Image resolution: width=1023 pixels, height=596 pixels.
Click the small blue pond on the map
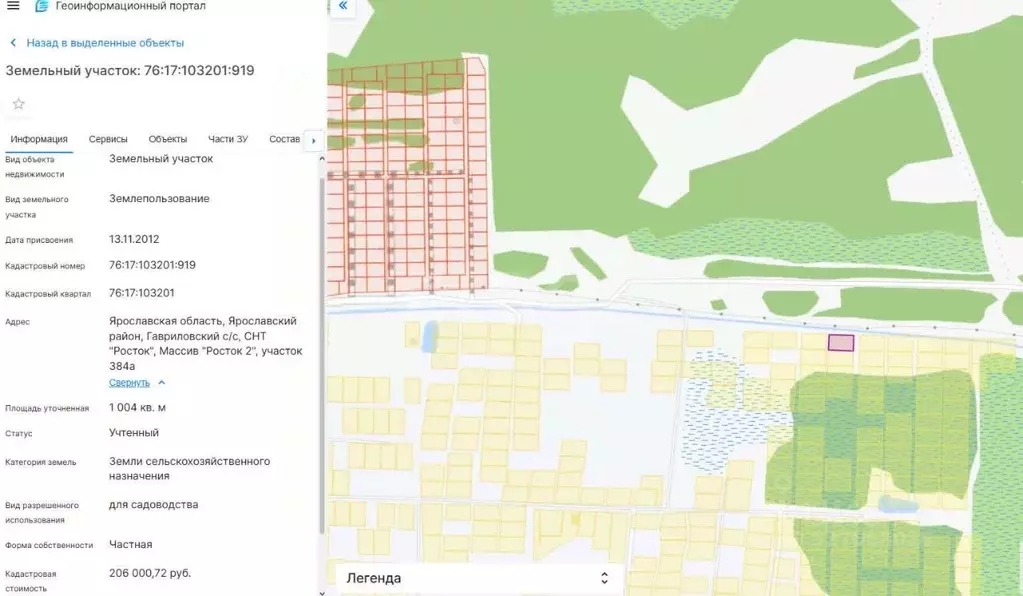point(430,335)
